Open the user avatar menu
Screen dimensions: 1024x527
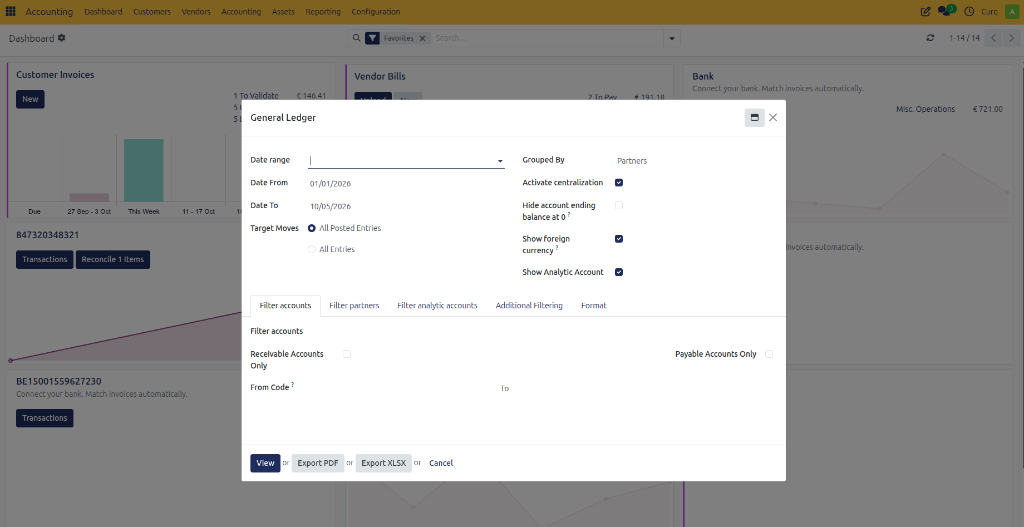pos(1012,12)
